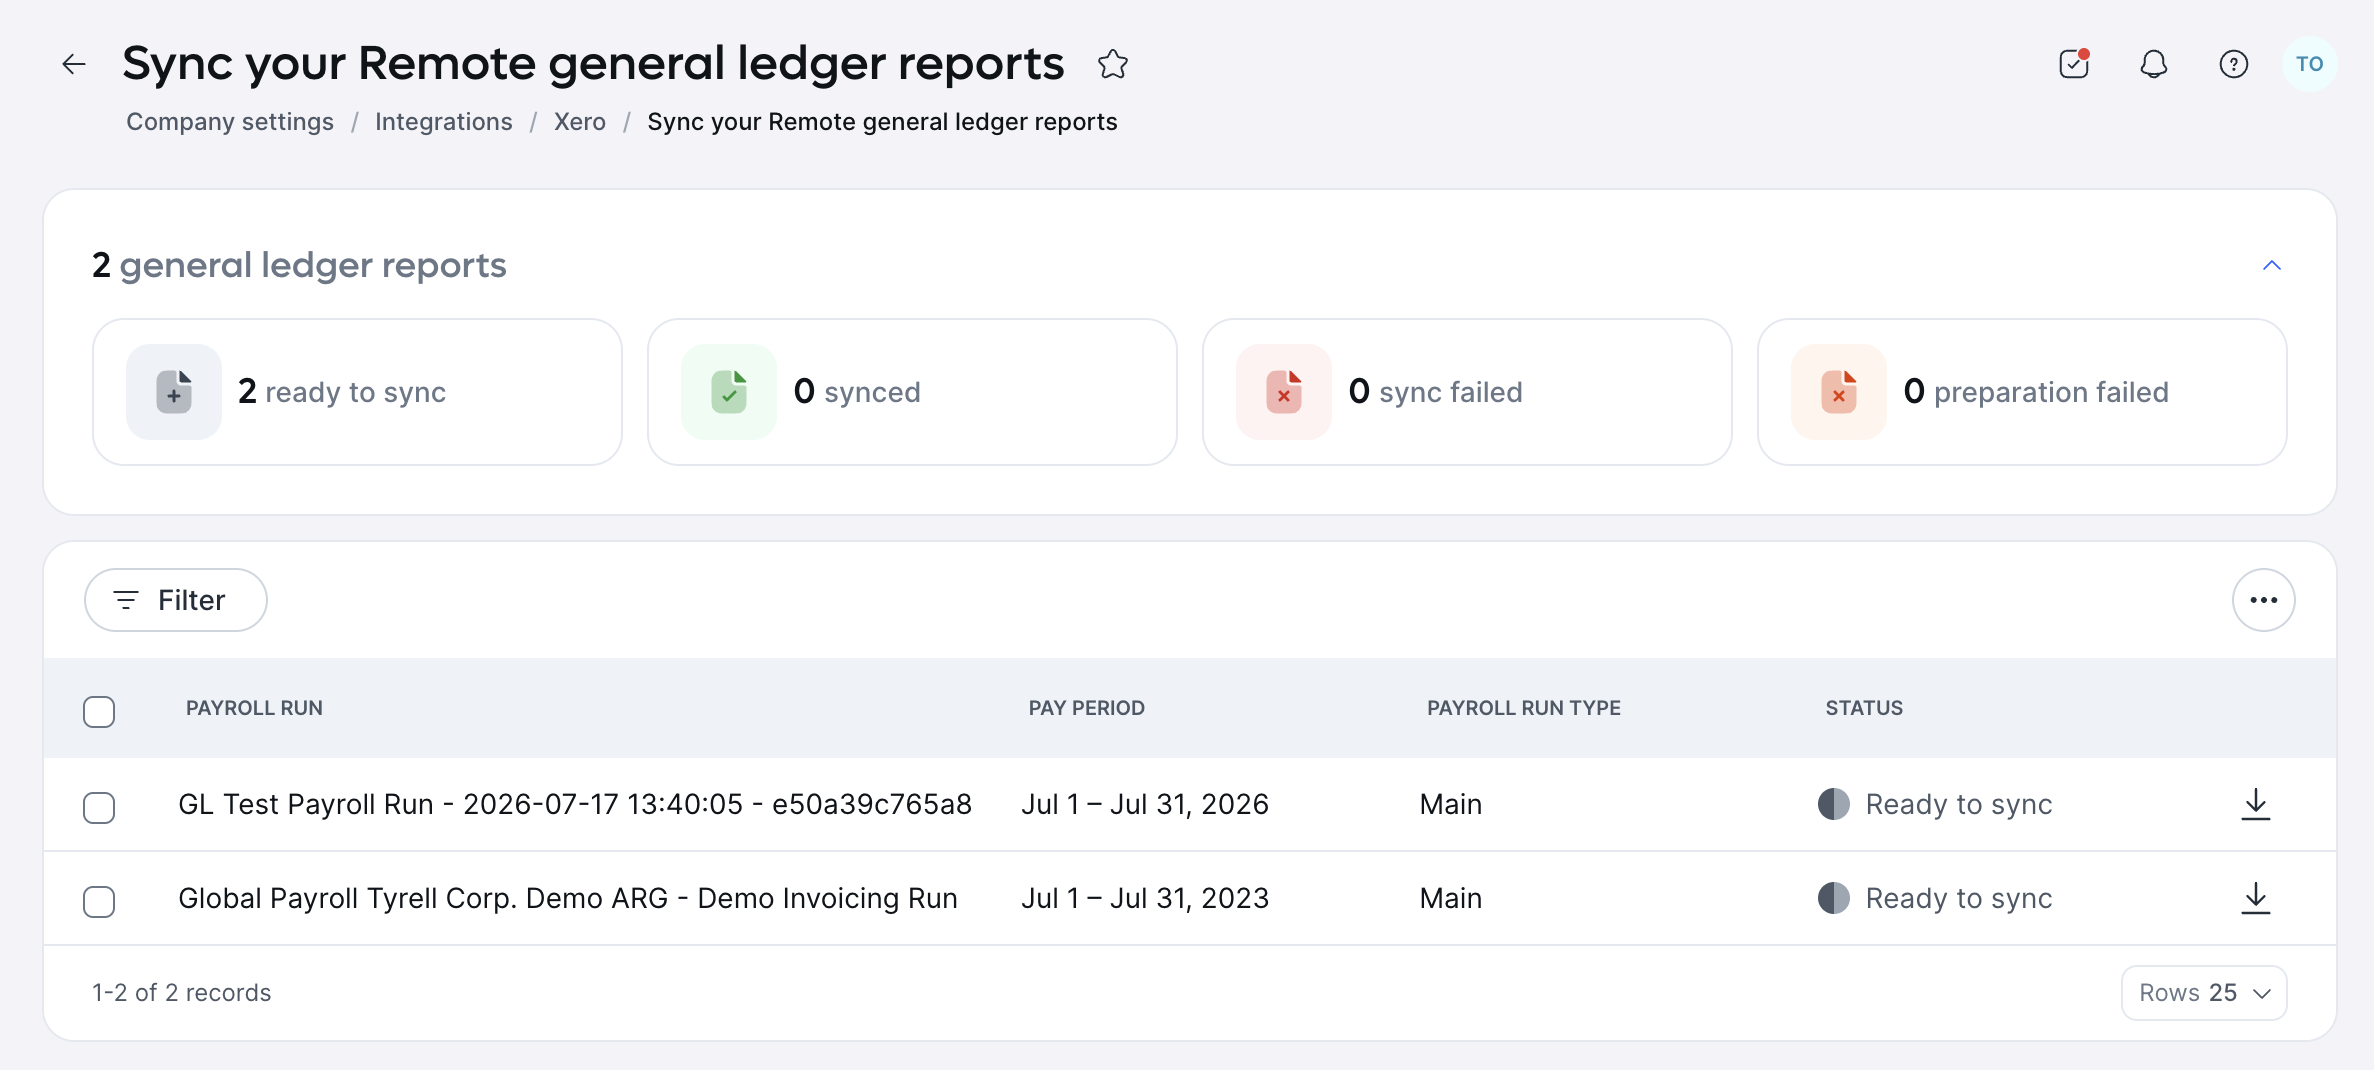Select the 0 sync failed card
The height and width of the screenshot is (1070, 2374).
tap(1467, 392)
